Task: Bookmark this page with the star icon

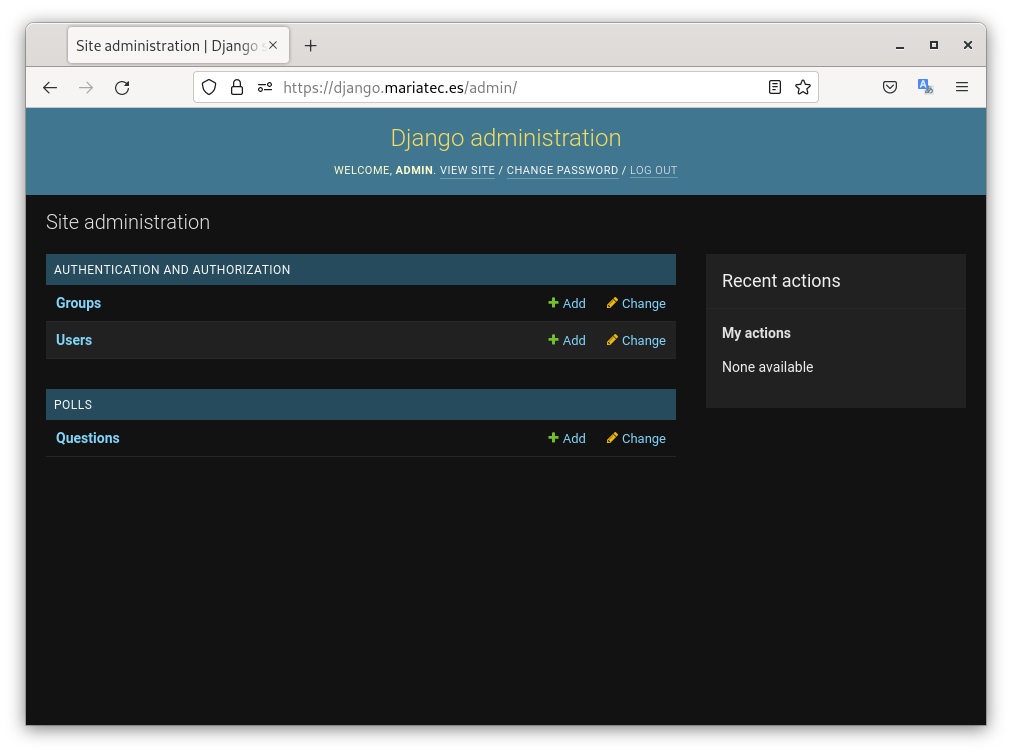Action: (x=802, y=88)
